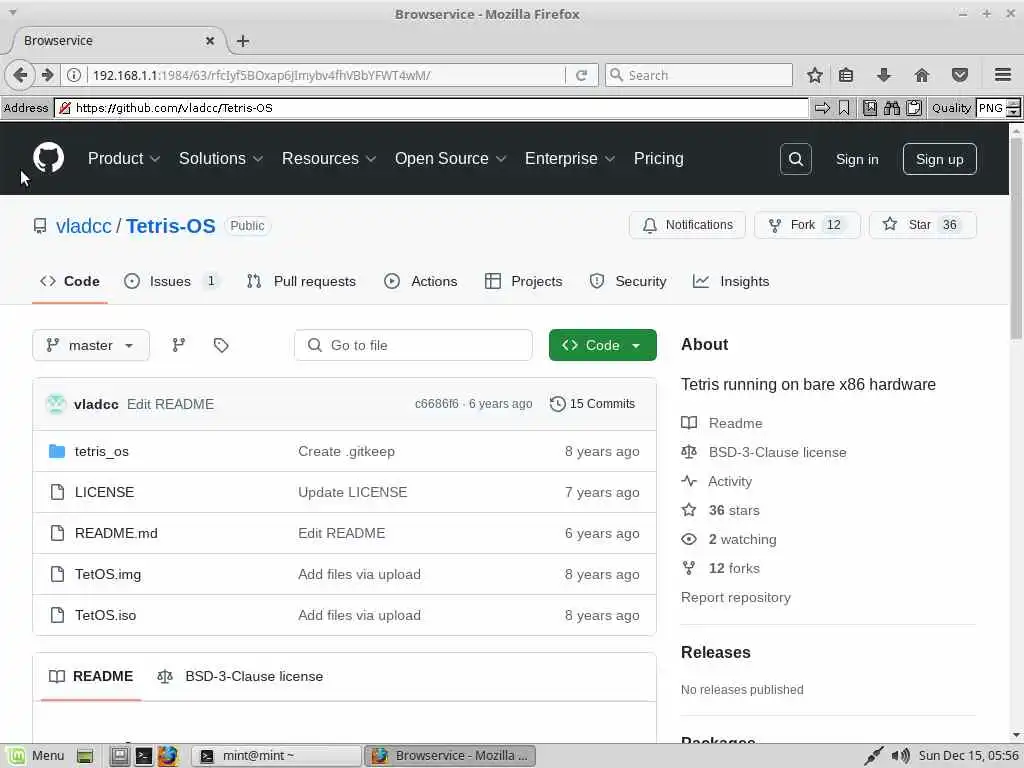Click the Notifications button
This screenshot has height=768, width=1024.
[x=687, y=225]
